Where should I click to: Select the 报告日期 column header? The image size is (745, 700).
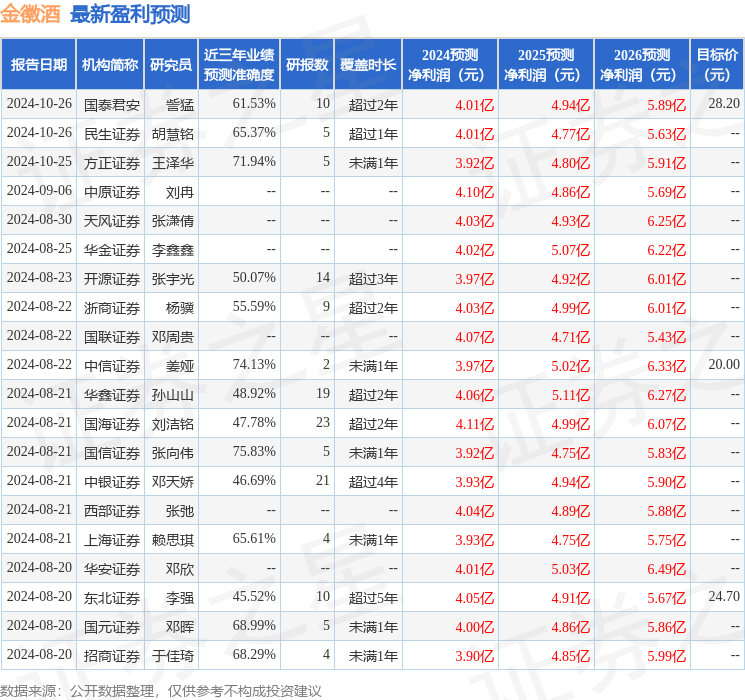point(38,65)
